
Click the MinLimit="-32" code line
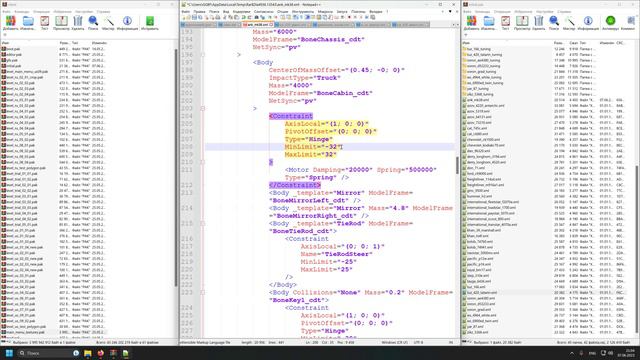pos(313,147)
